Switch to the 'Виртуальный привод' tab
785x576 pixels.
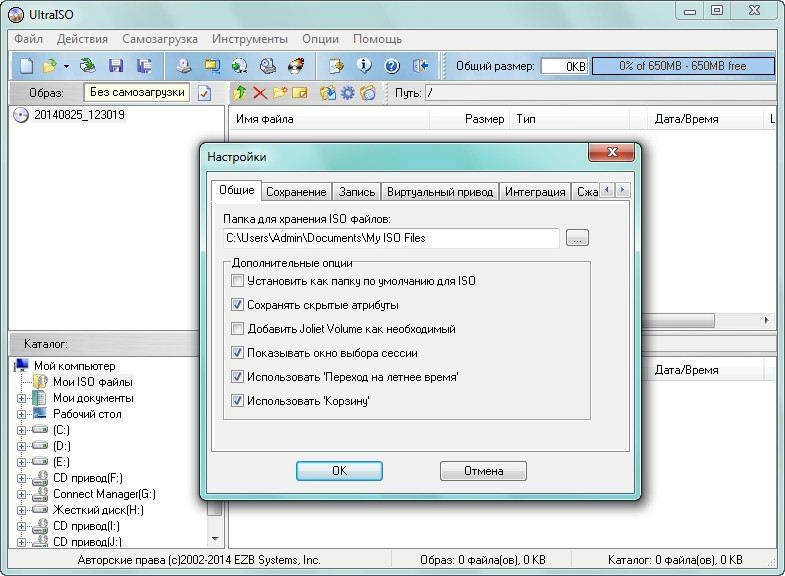(x=440, y=192)
